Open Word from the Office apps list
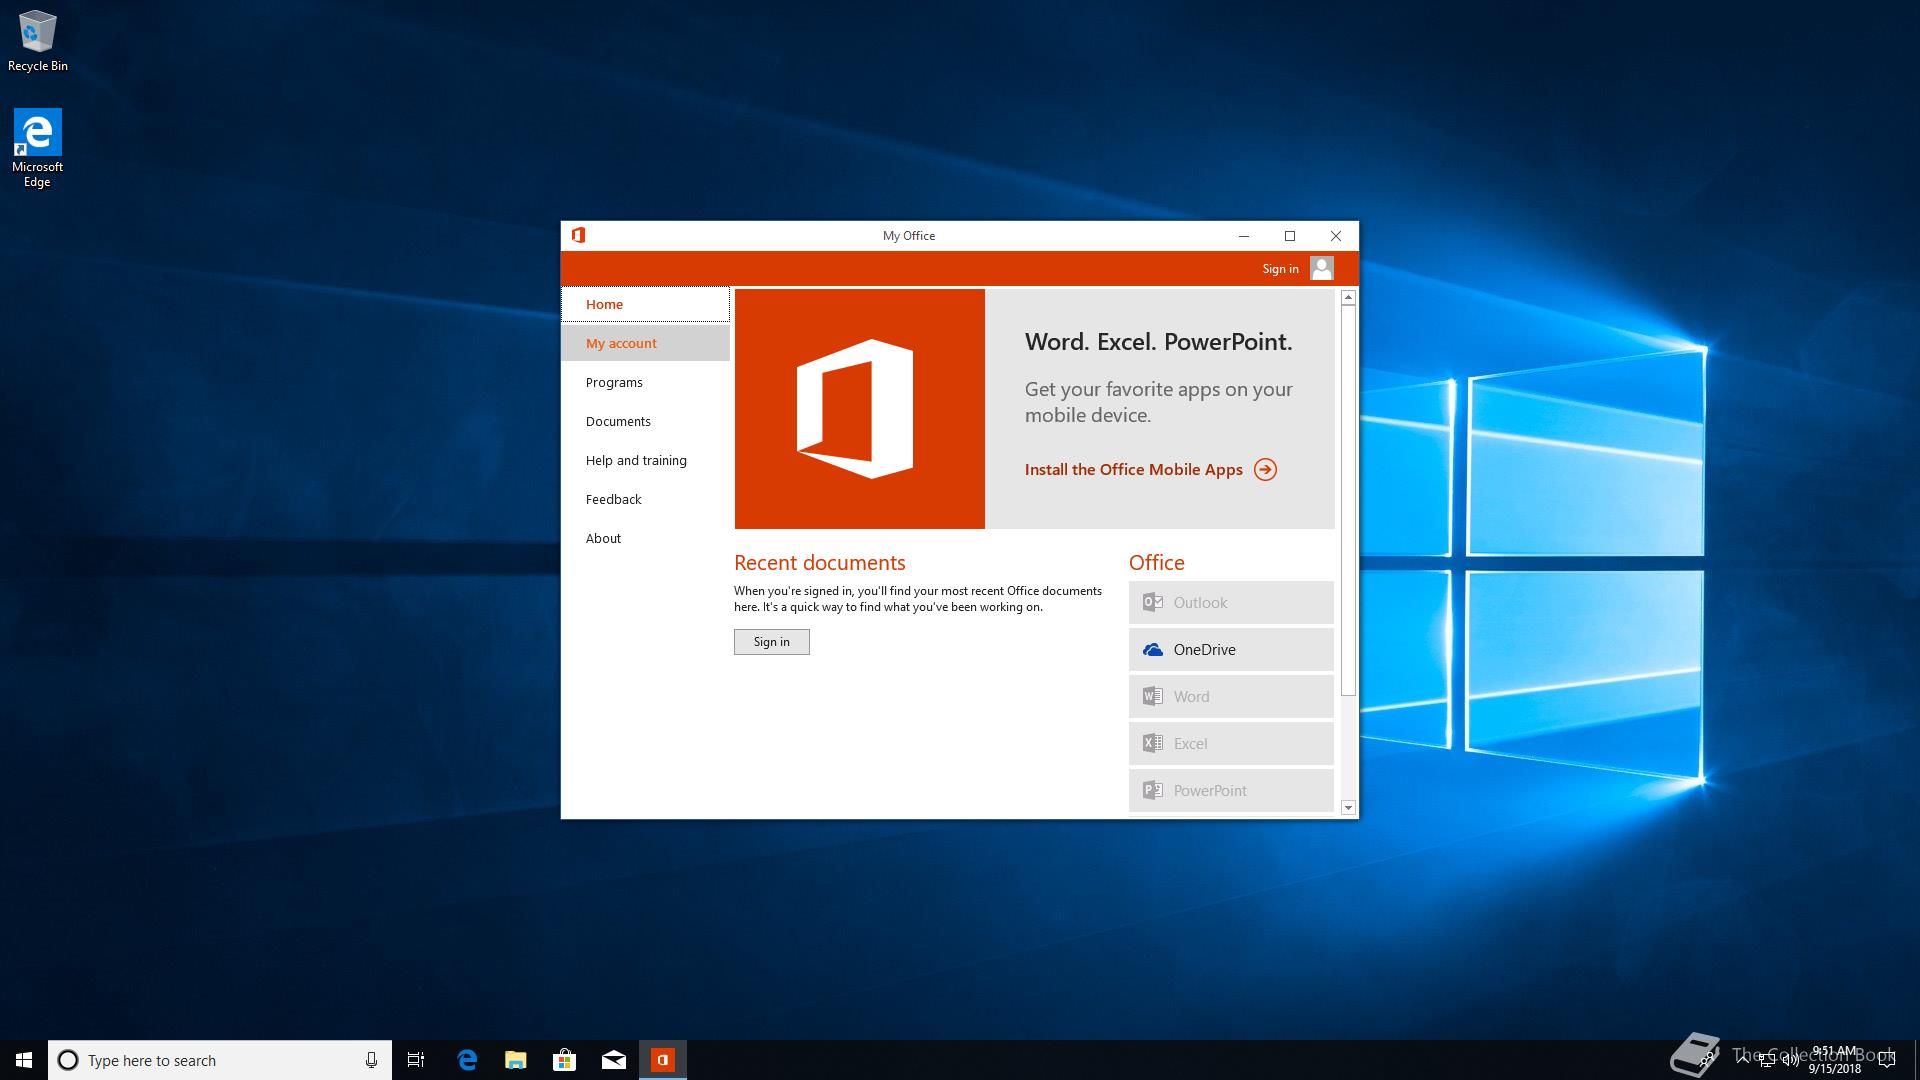 [1230, 696]
